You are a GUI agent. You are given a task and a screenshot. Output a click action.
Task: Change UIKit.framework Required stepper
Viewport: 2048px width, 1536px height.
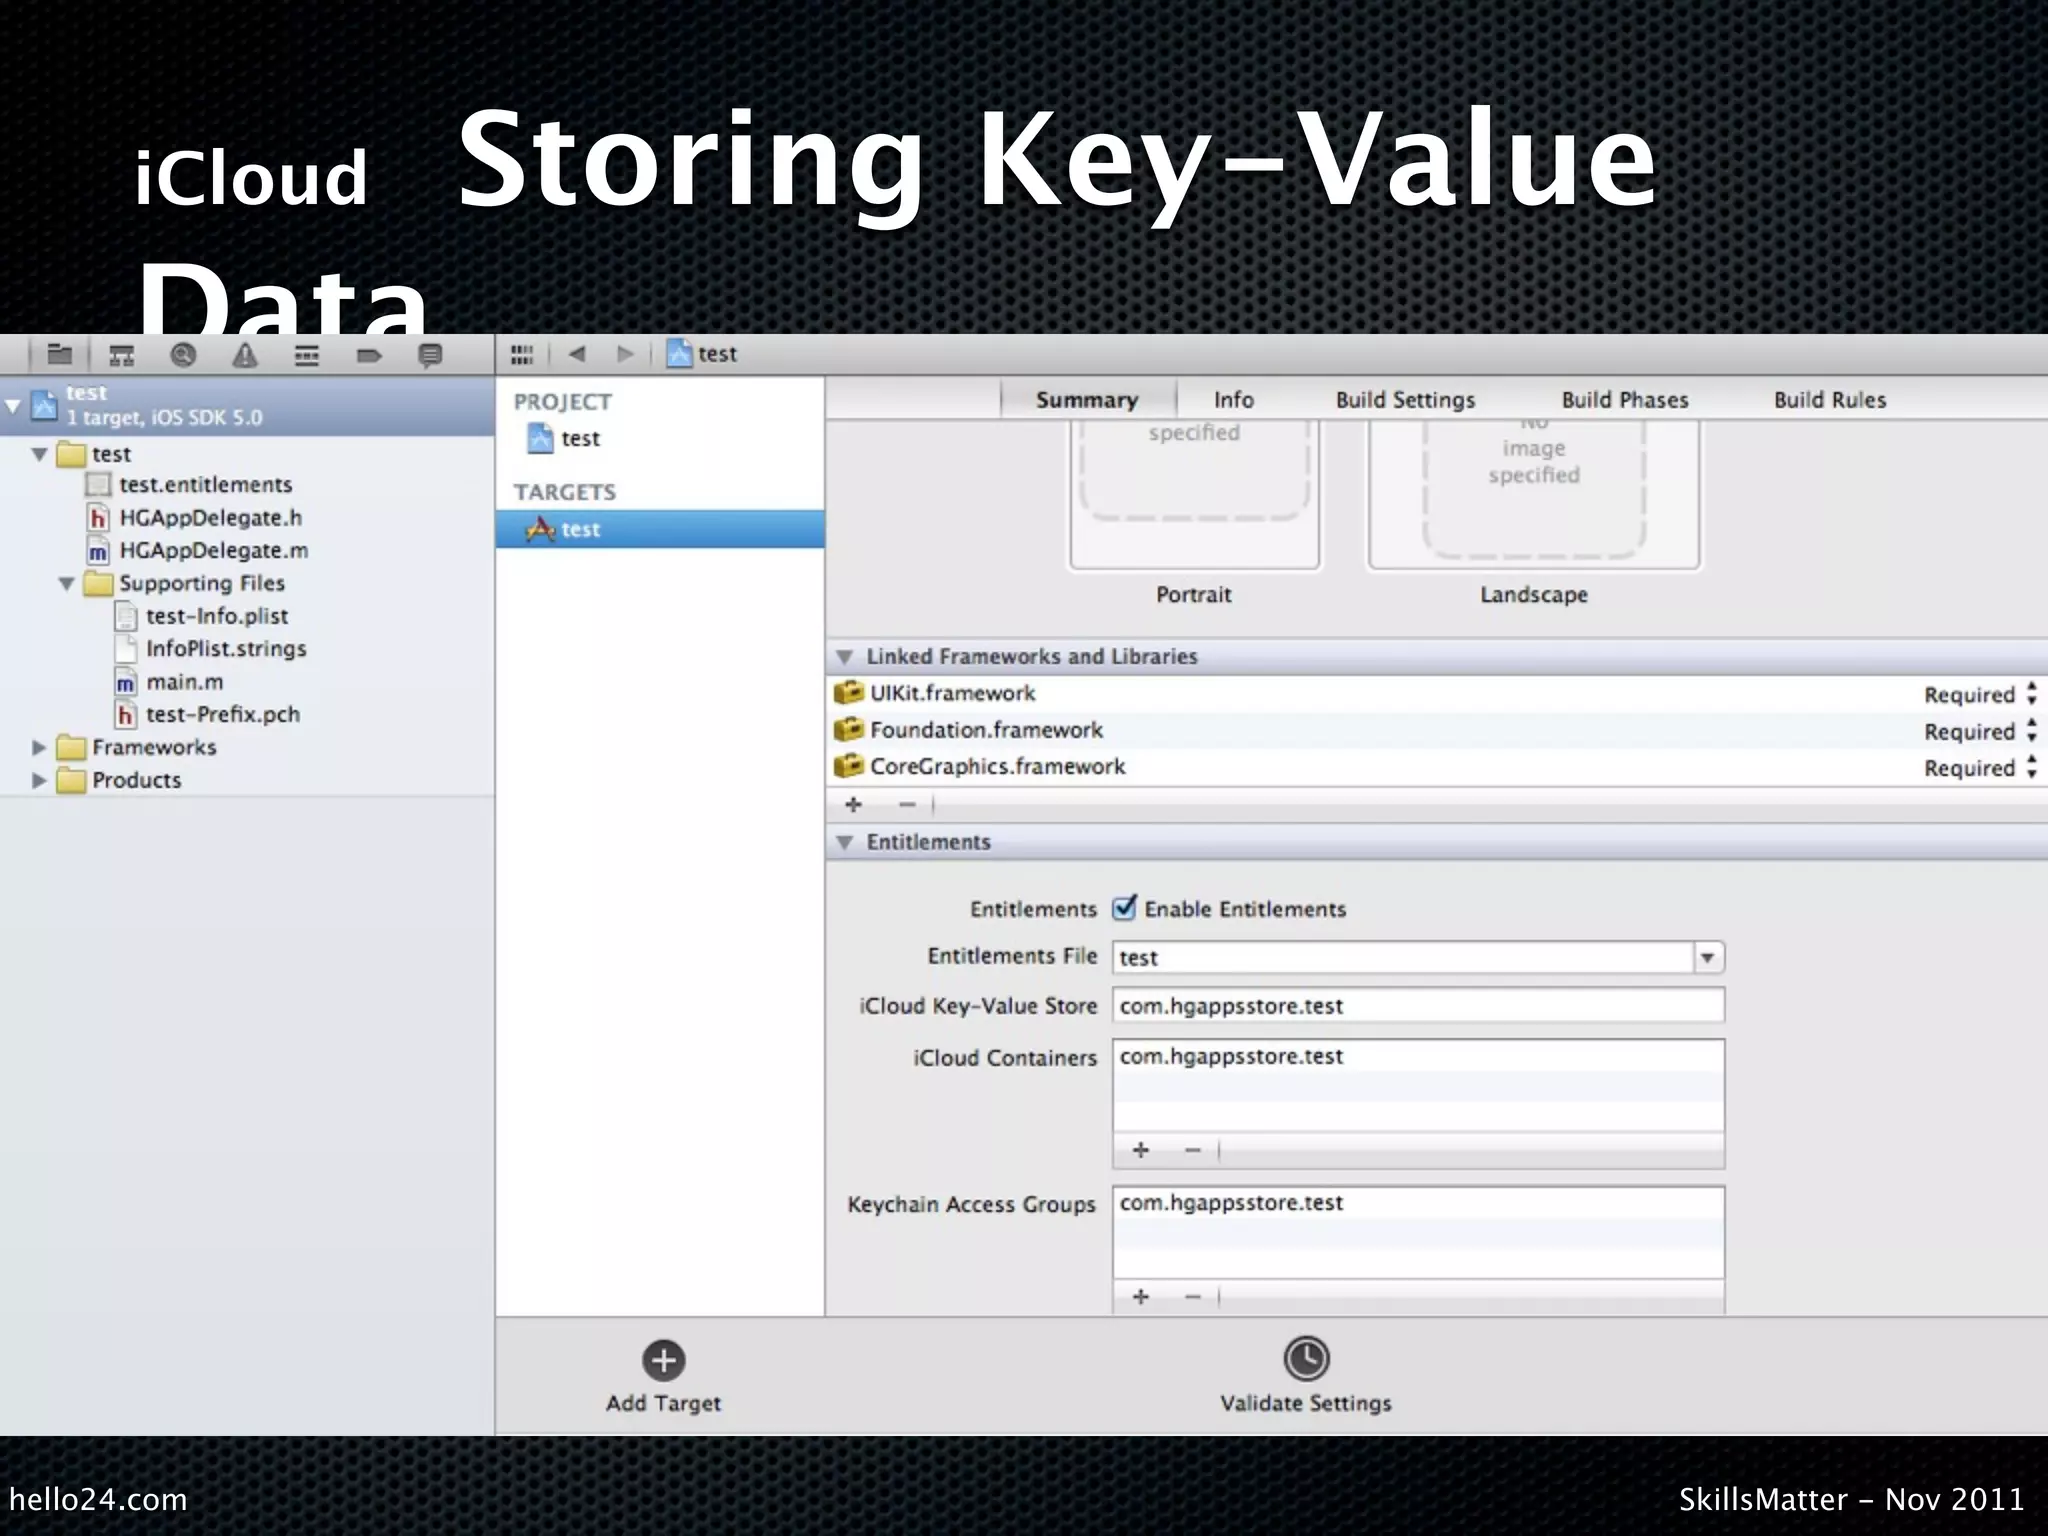tap(2031, 693)
